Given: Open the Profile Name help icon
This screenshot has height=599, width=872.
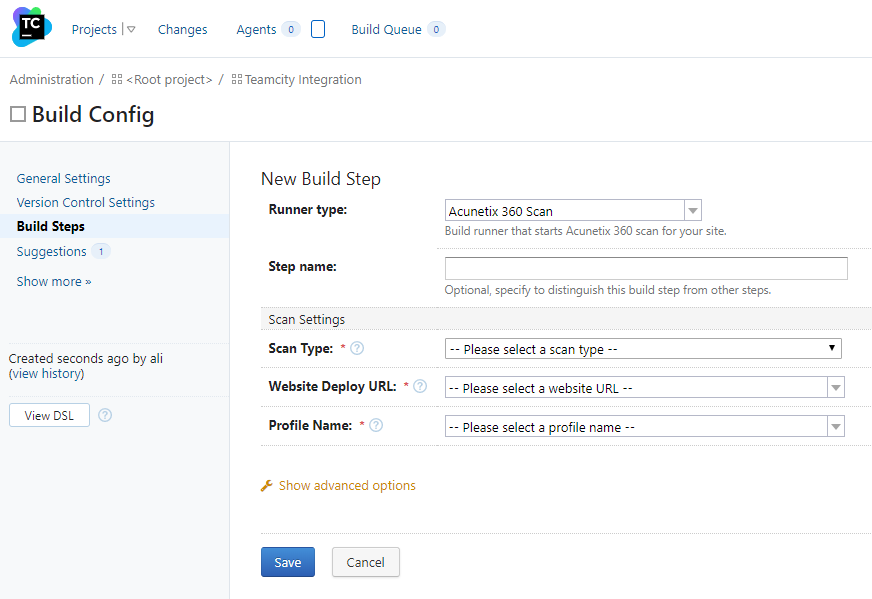Looking at the screenshot, I should point(376,425).
